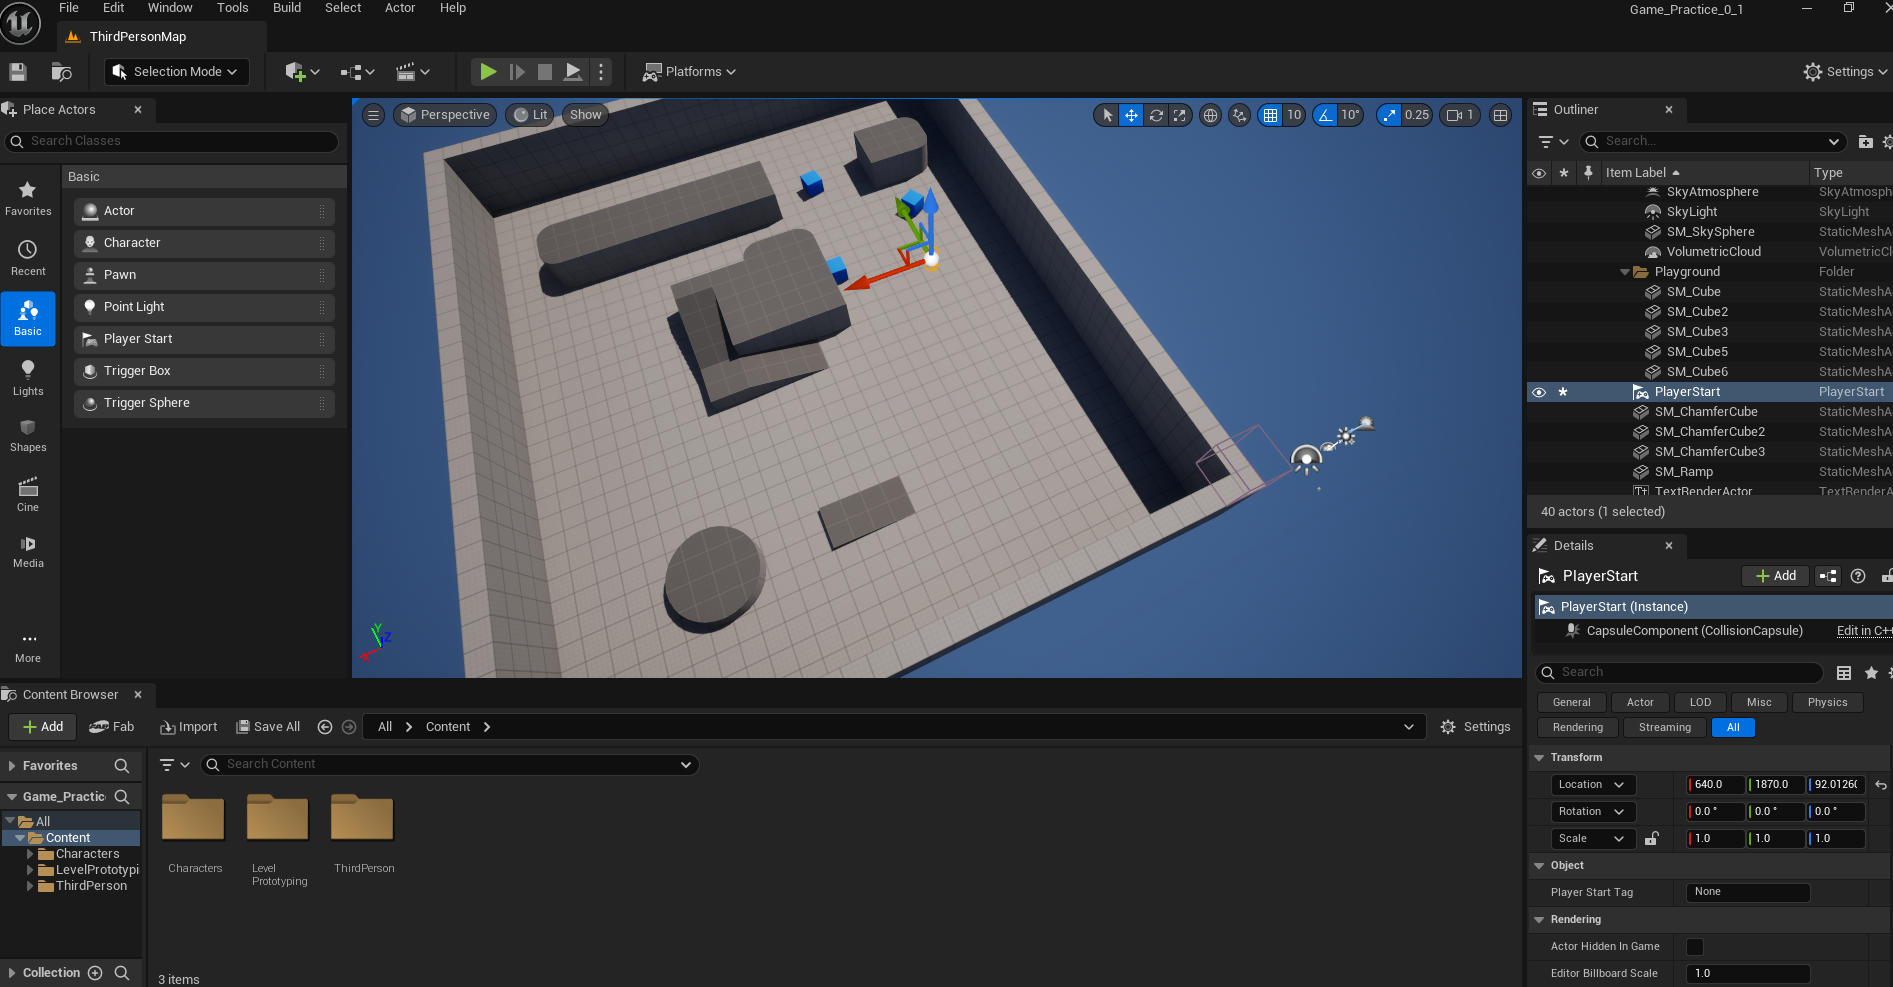Activate the scale gizmo tool in viewport

(x=1180, y=115)
